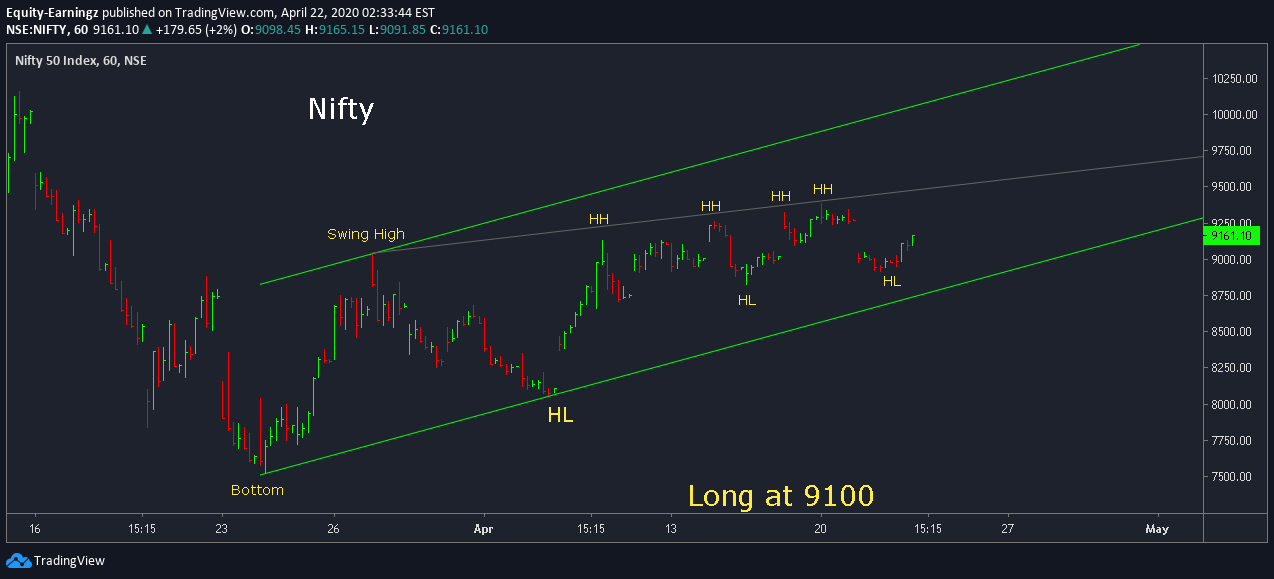1274x579 pixels.
Task: Click the "23" date on the time axis
Action: point(222,528)
